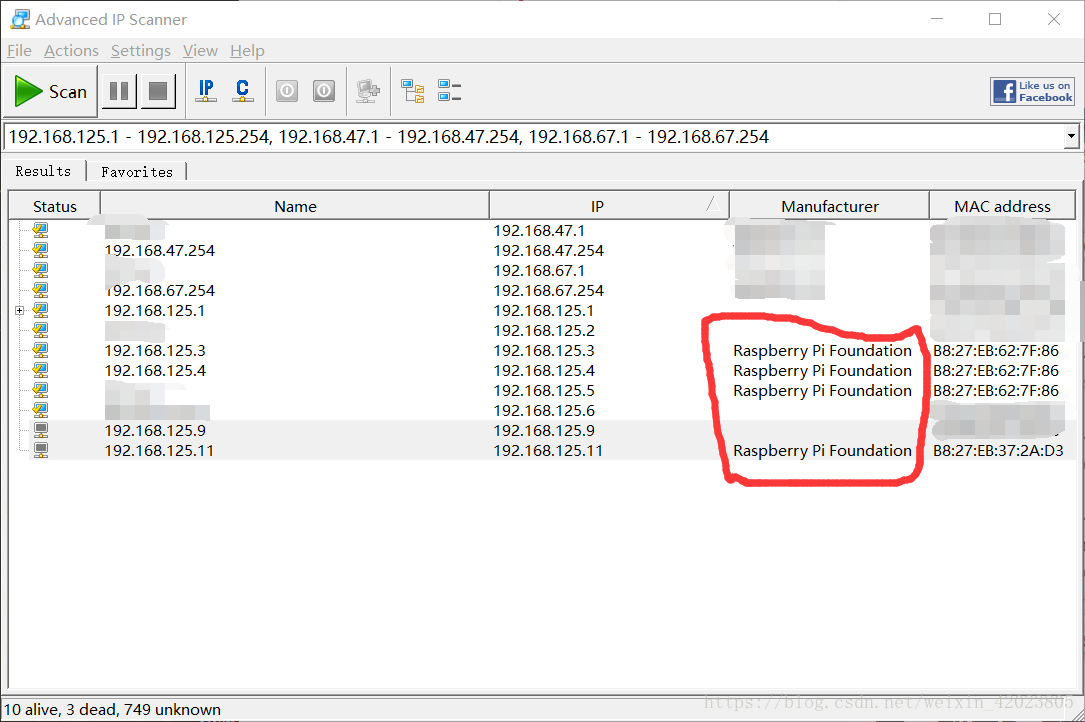This screenshot has height=722, width=1085.
Task: Click status icon of 192.168.125.6 row
Action: [41, 410]
